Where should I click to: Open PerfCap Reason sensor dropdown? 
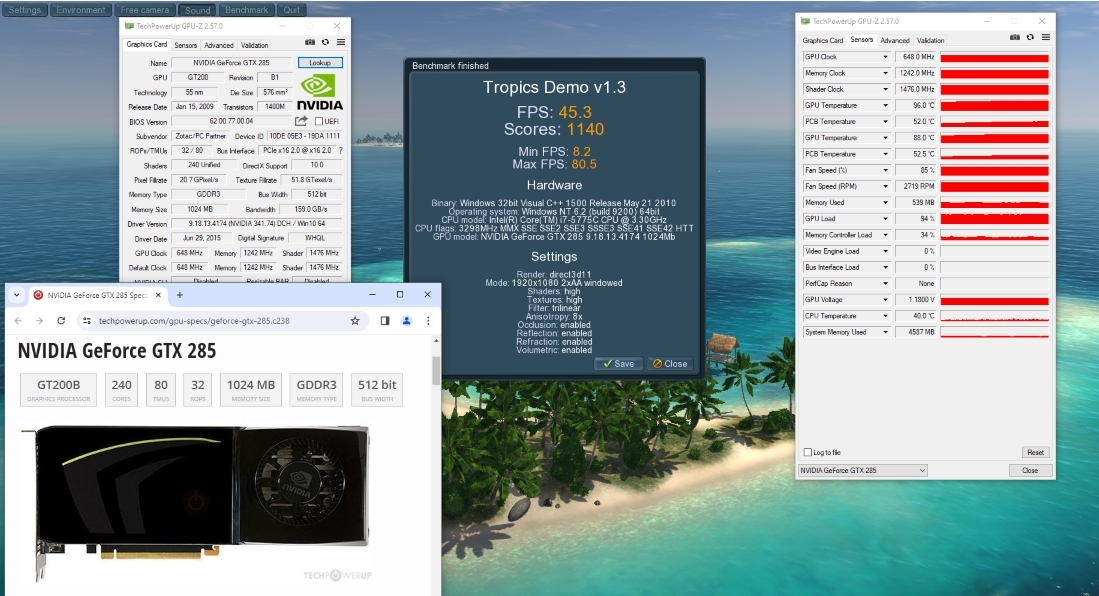click(x=885, y=283)
